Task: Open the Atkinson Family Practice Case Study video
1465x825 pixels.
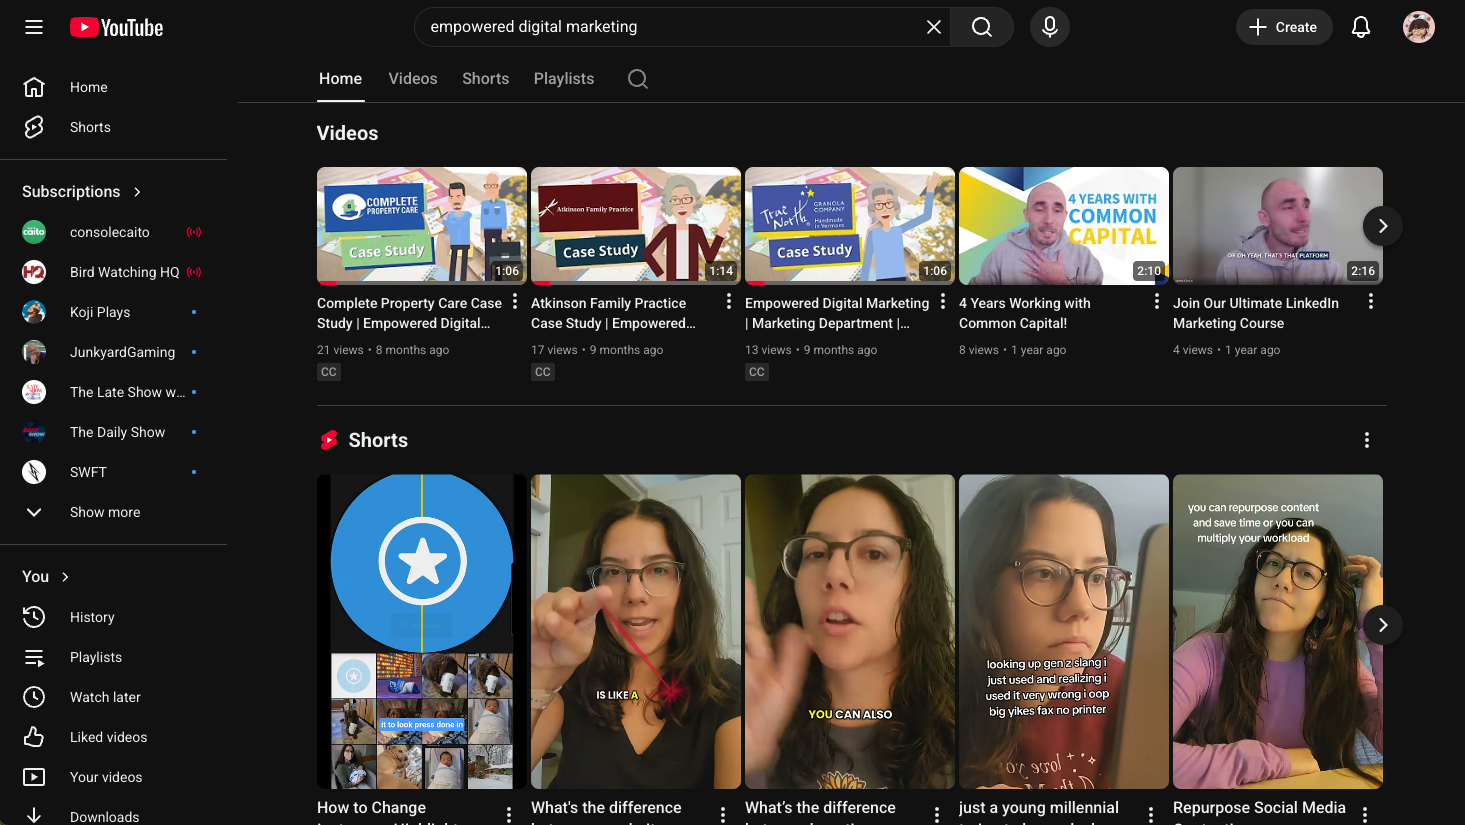Action: click(x=636, y=226)
